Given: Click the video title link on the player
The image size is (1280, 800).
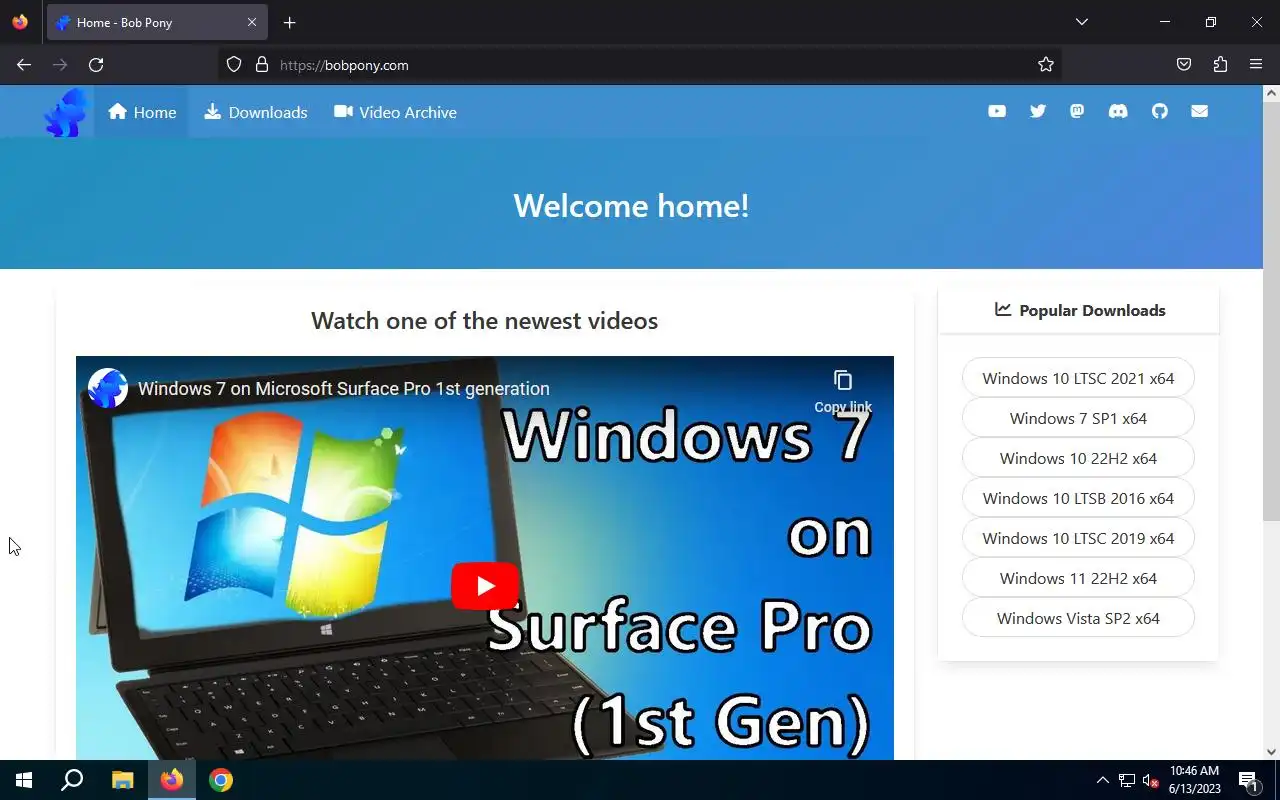Looking at the screenshot, I should 344,389.
